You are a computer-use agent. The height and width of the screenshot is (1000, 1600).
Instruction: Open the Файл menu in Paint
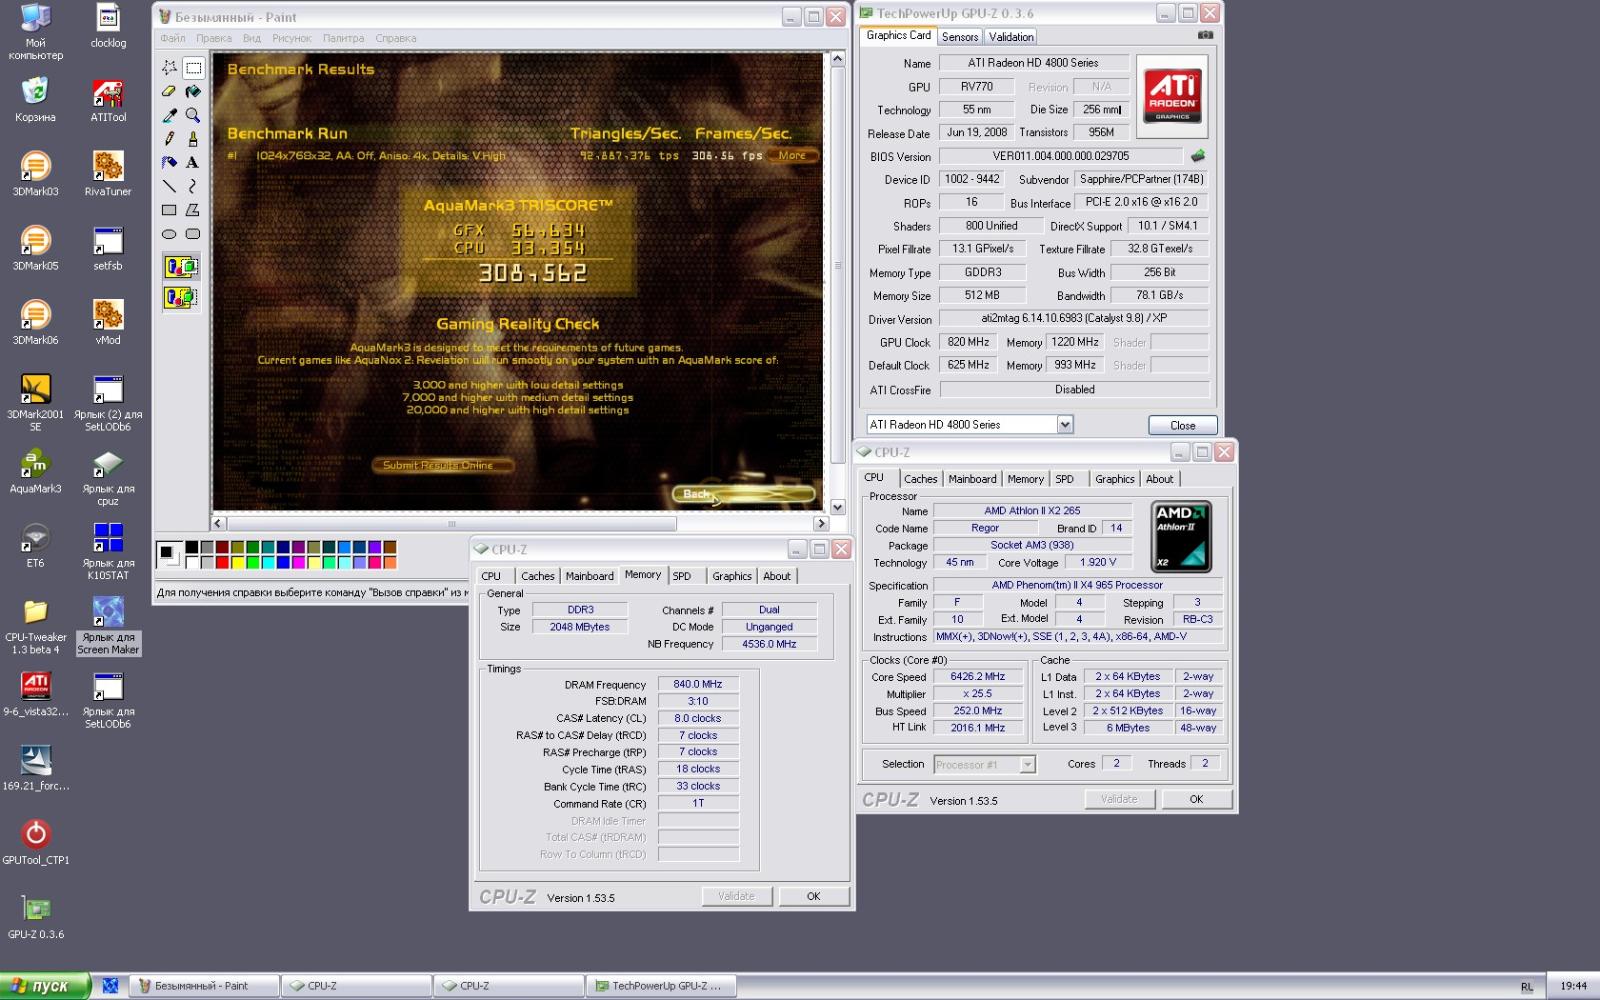173,38
